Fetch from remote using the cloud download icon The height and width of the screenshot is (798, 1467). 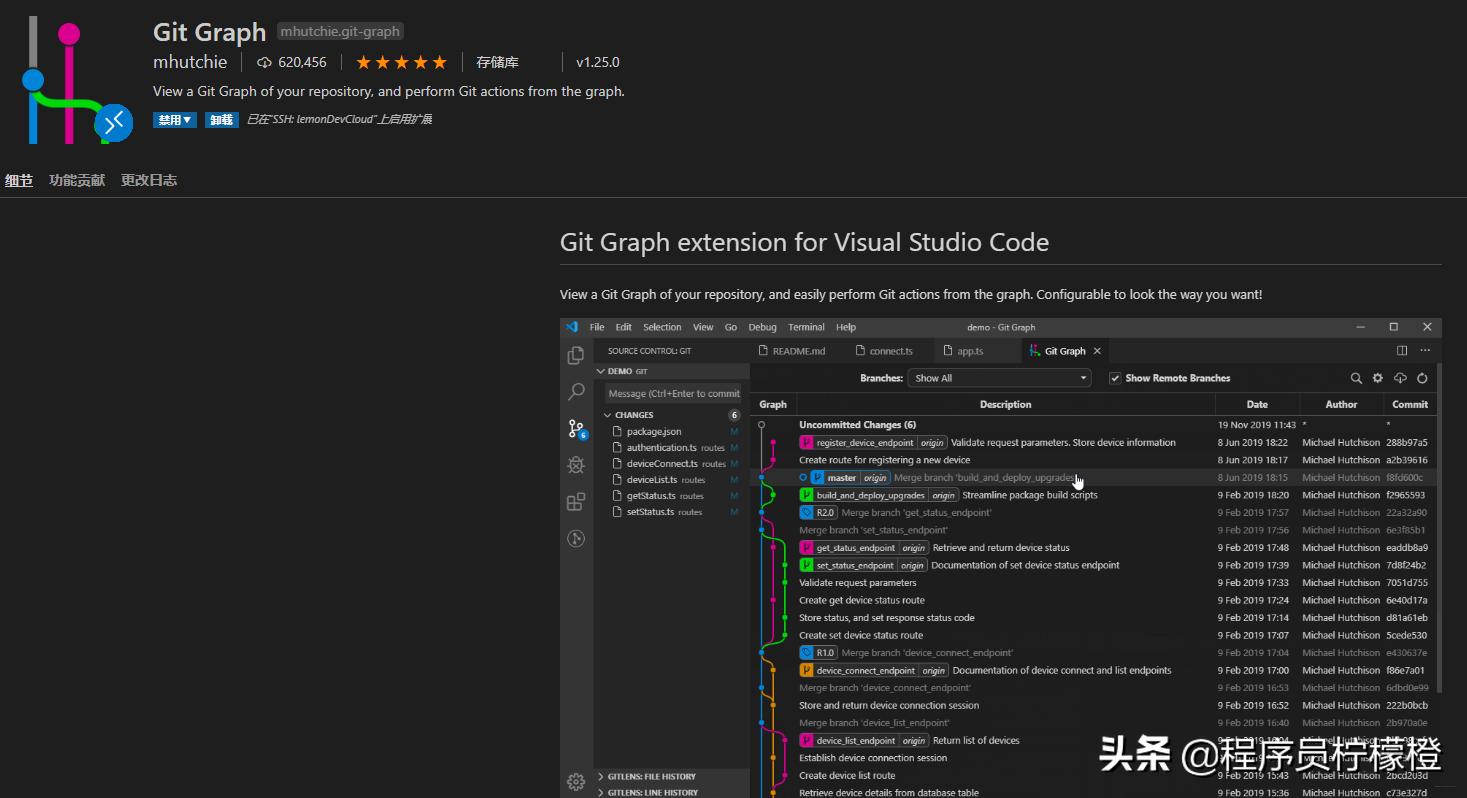point(1401,378)
